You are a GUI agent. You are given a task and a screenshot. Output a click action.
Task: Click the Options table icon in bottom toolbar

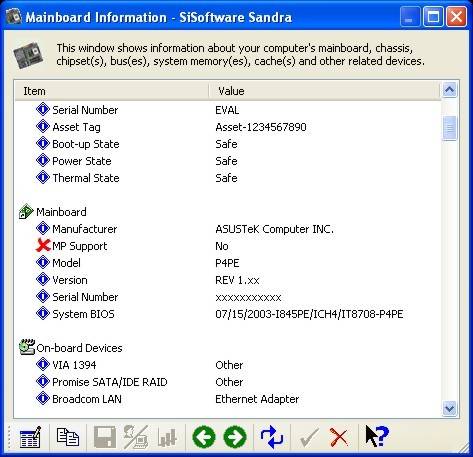(x=30, y=437)
